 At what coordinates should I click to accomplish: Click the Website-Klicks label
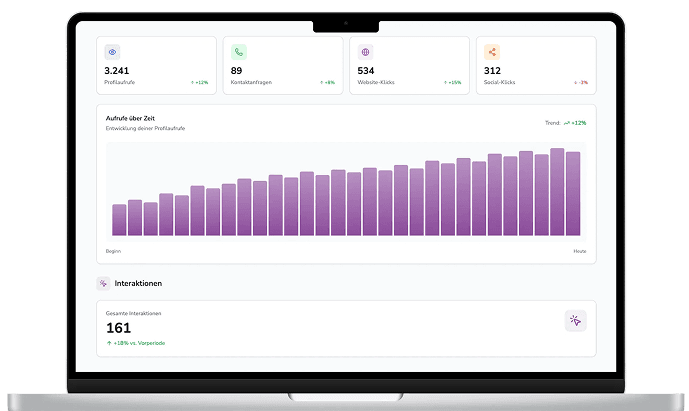376,82
